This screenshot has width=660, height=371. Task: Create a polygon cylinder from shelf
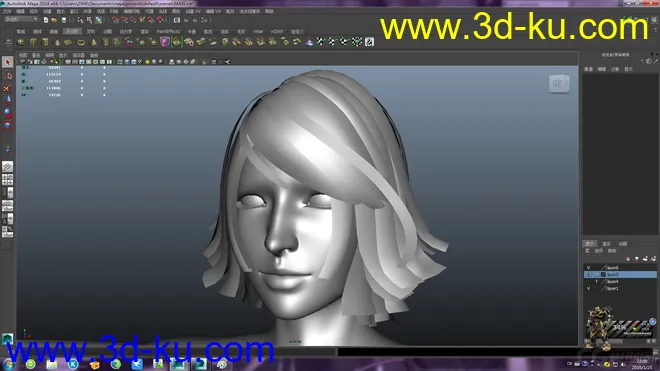click(45, 42)
